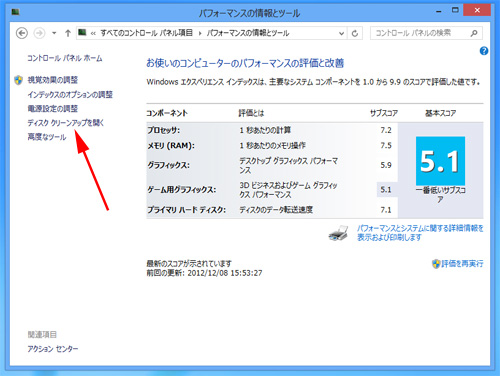Open the recent locations dropdown arrow
The height and width of the screenshot is (376, 500).
54,33
